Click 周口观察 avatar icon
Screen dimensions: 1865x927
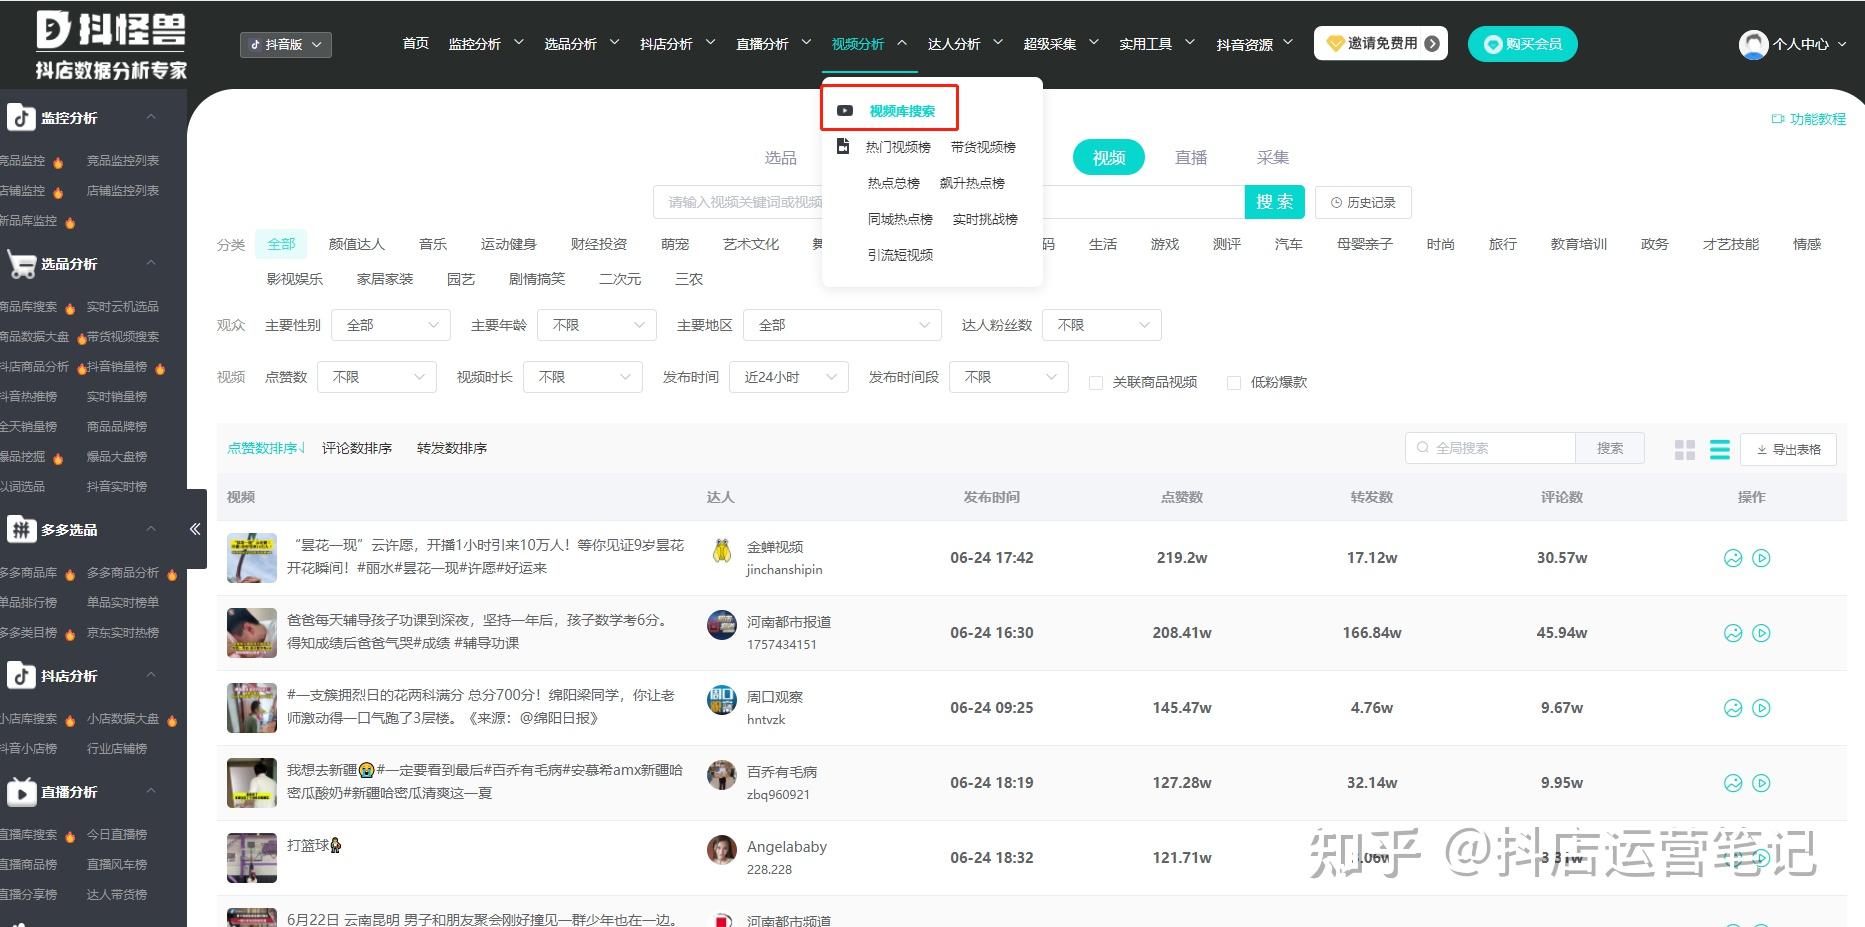click(x=722, y=700)
